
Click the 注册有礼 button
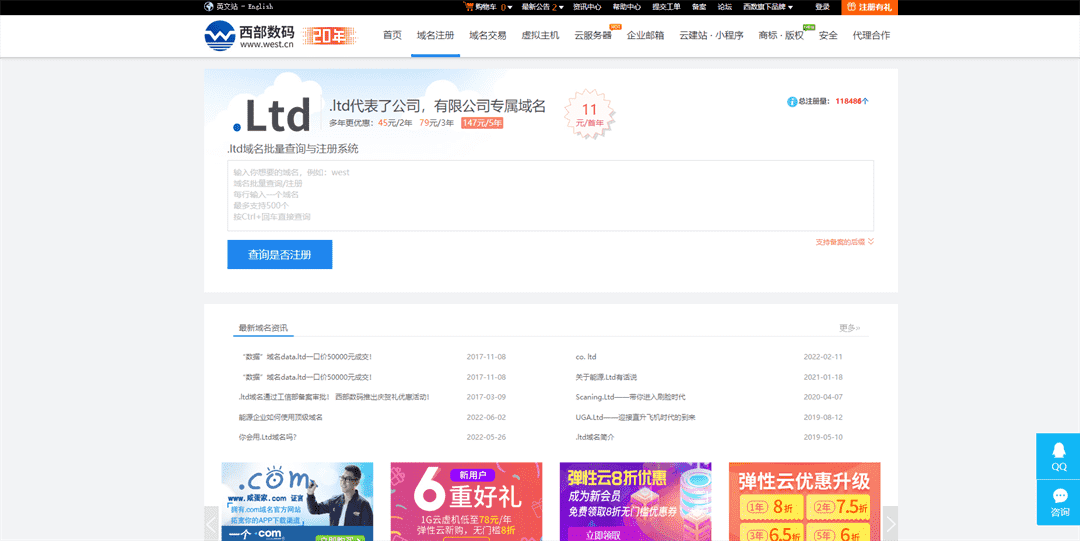pos(869,7)
